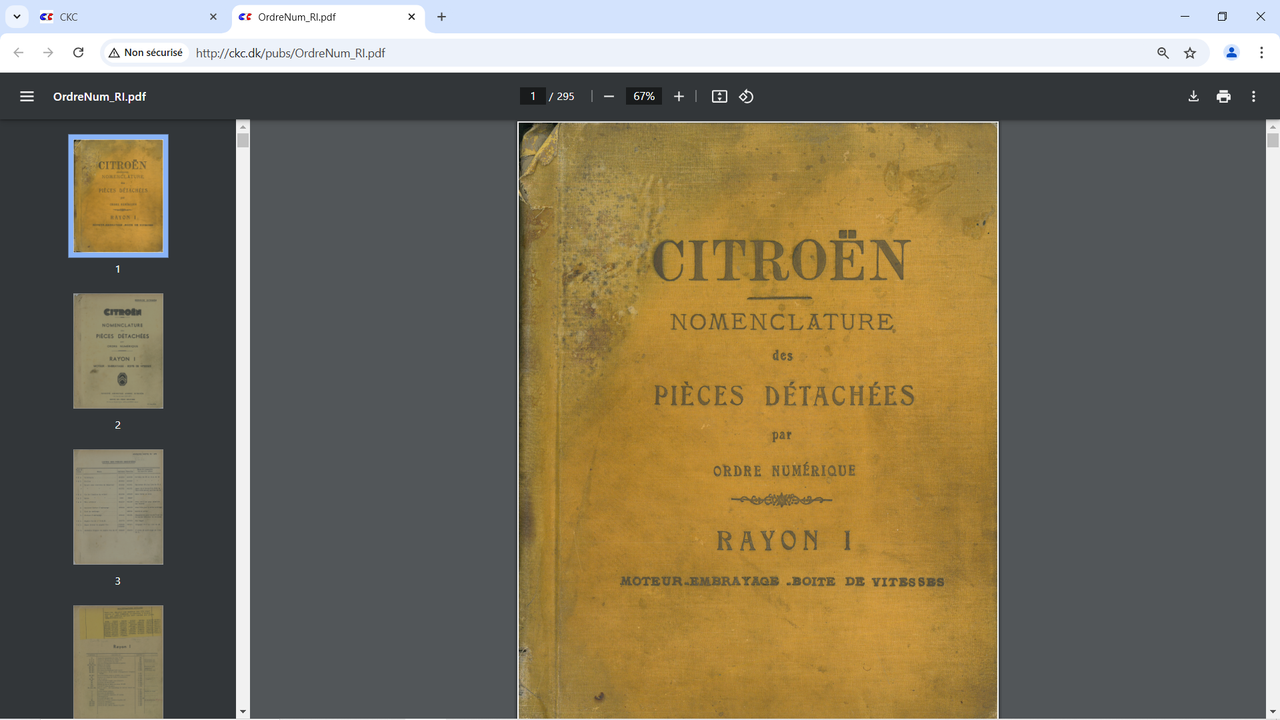Viewport: 1280px width, 720px height.
Task: Restore the browser window size
Action: (1222, 17)
